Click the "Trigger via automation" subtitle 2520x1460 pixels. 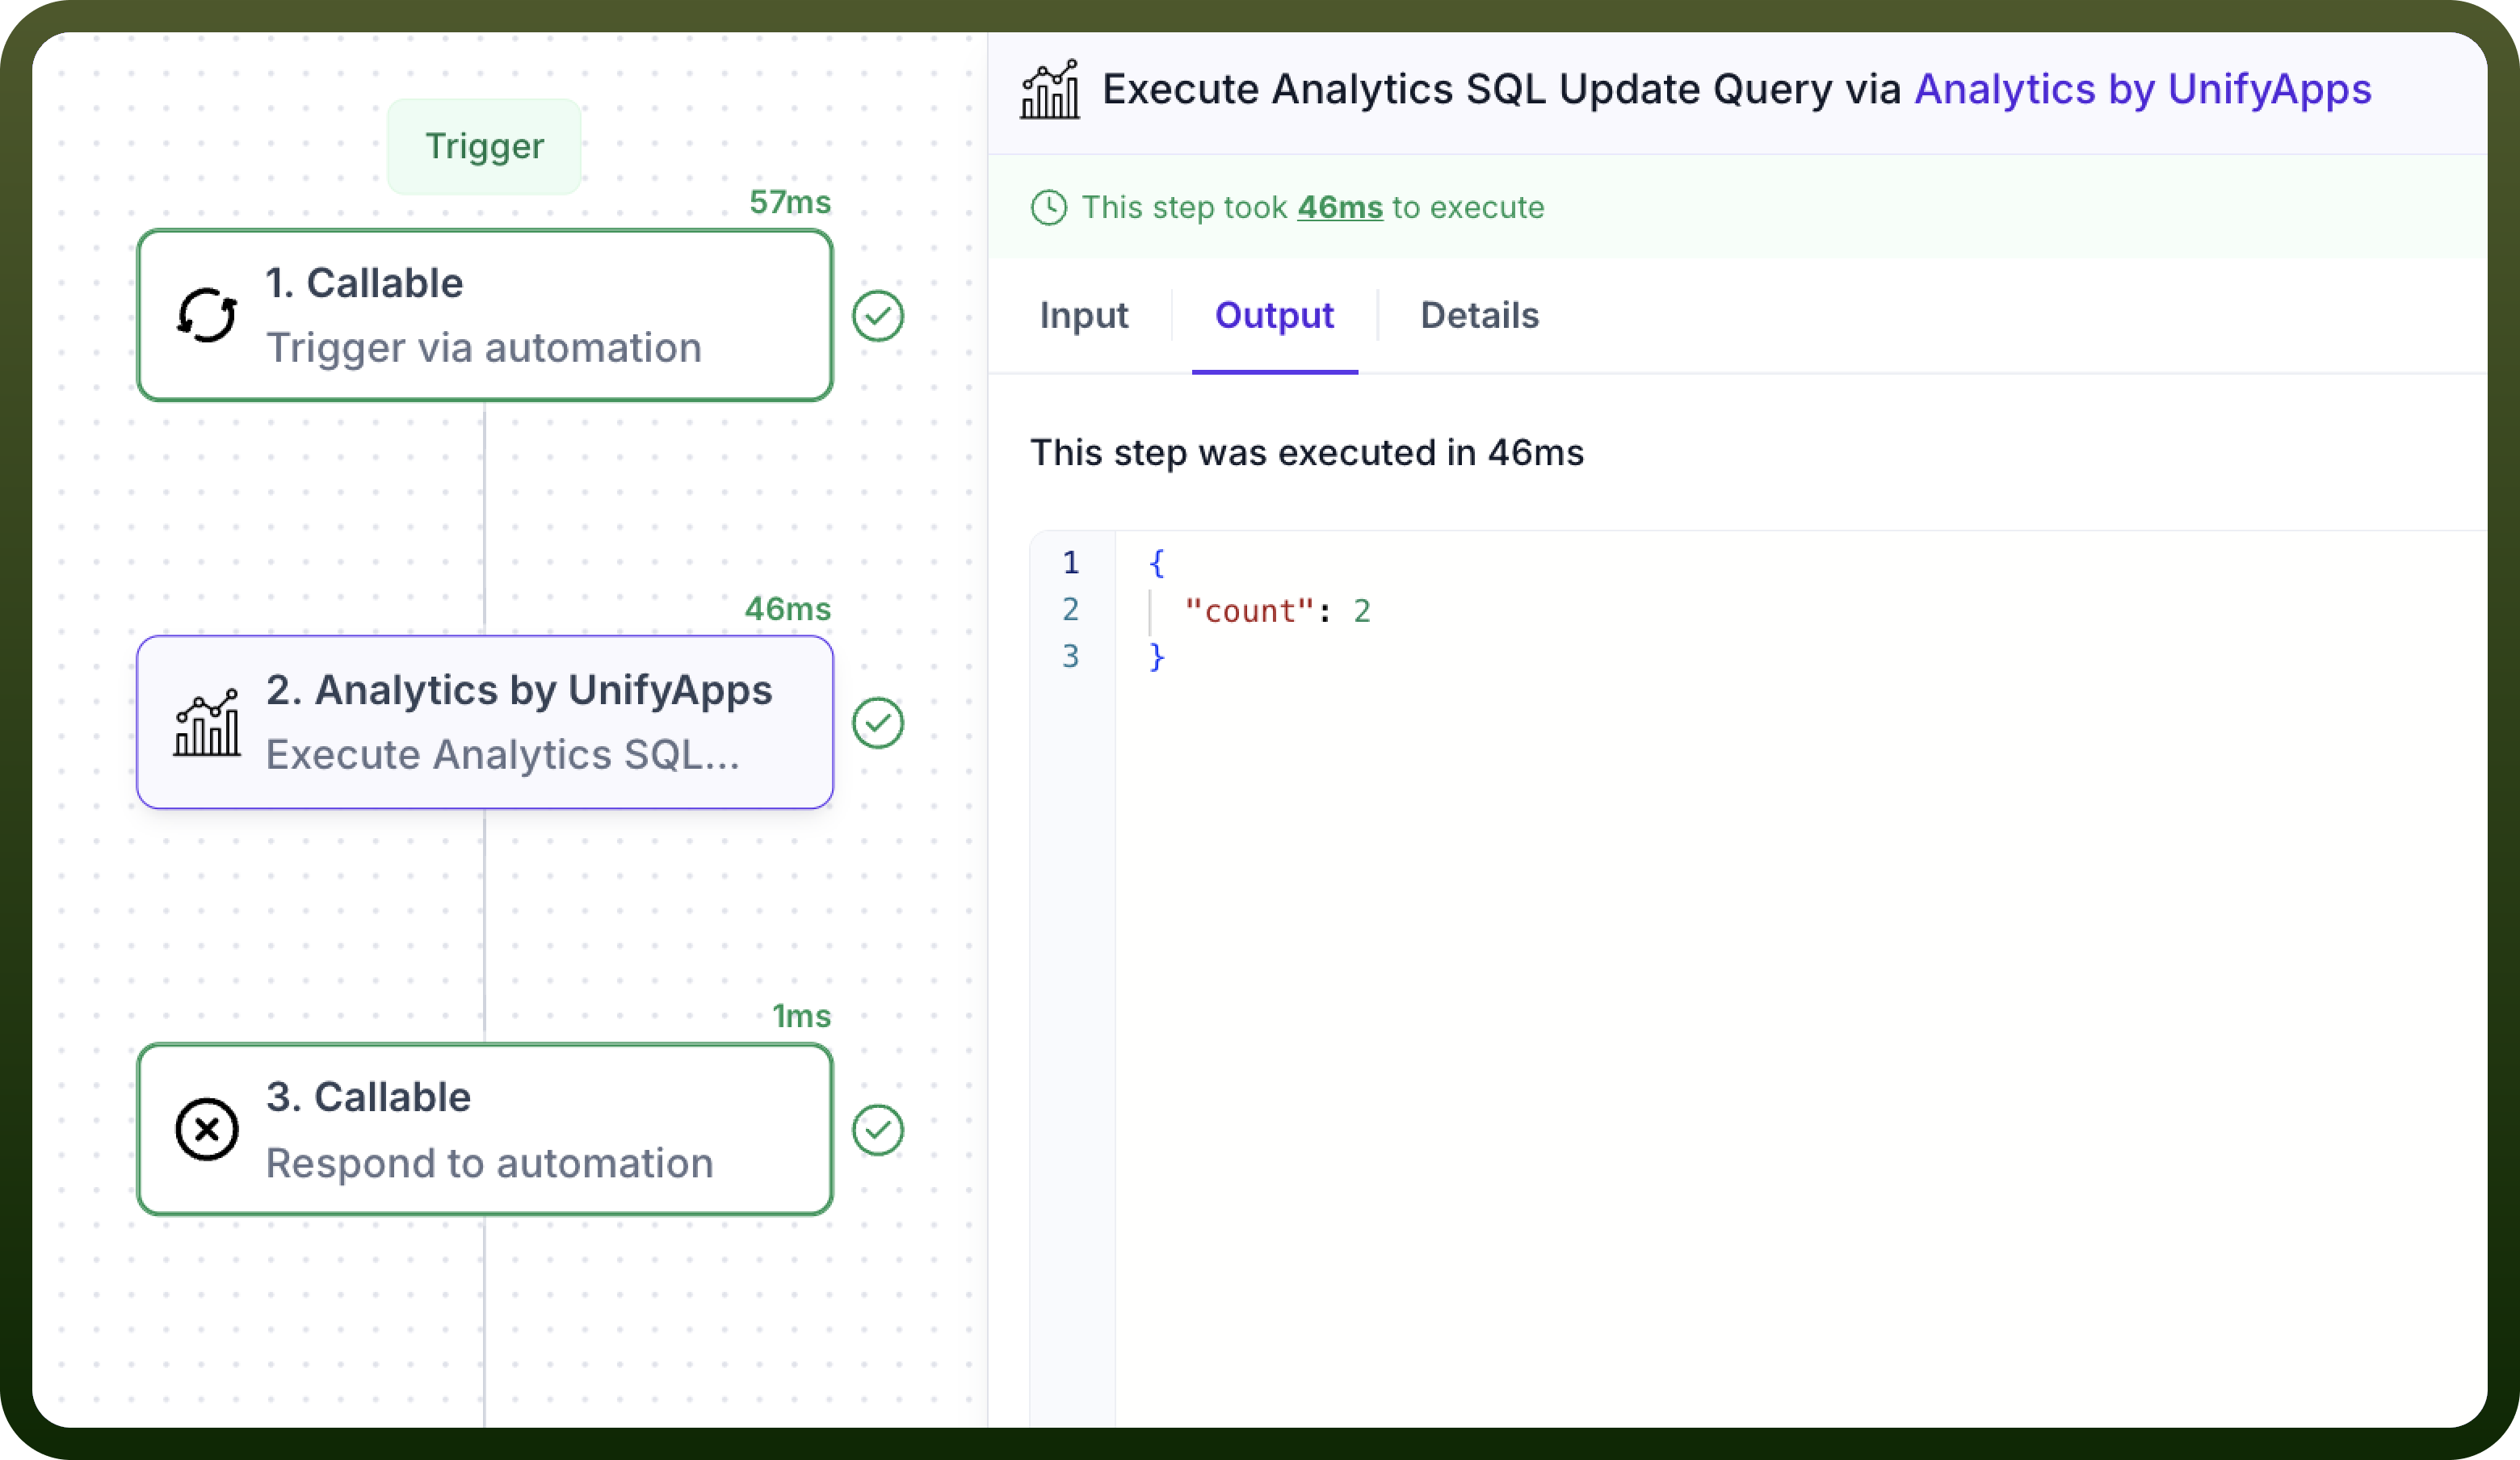pos(484,348)
